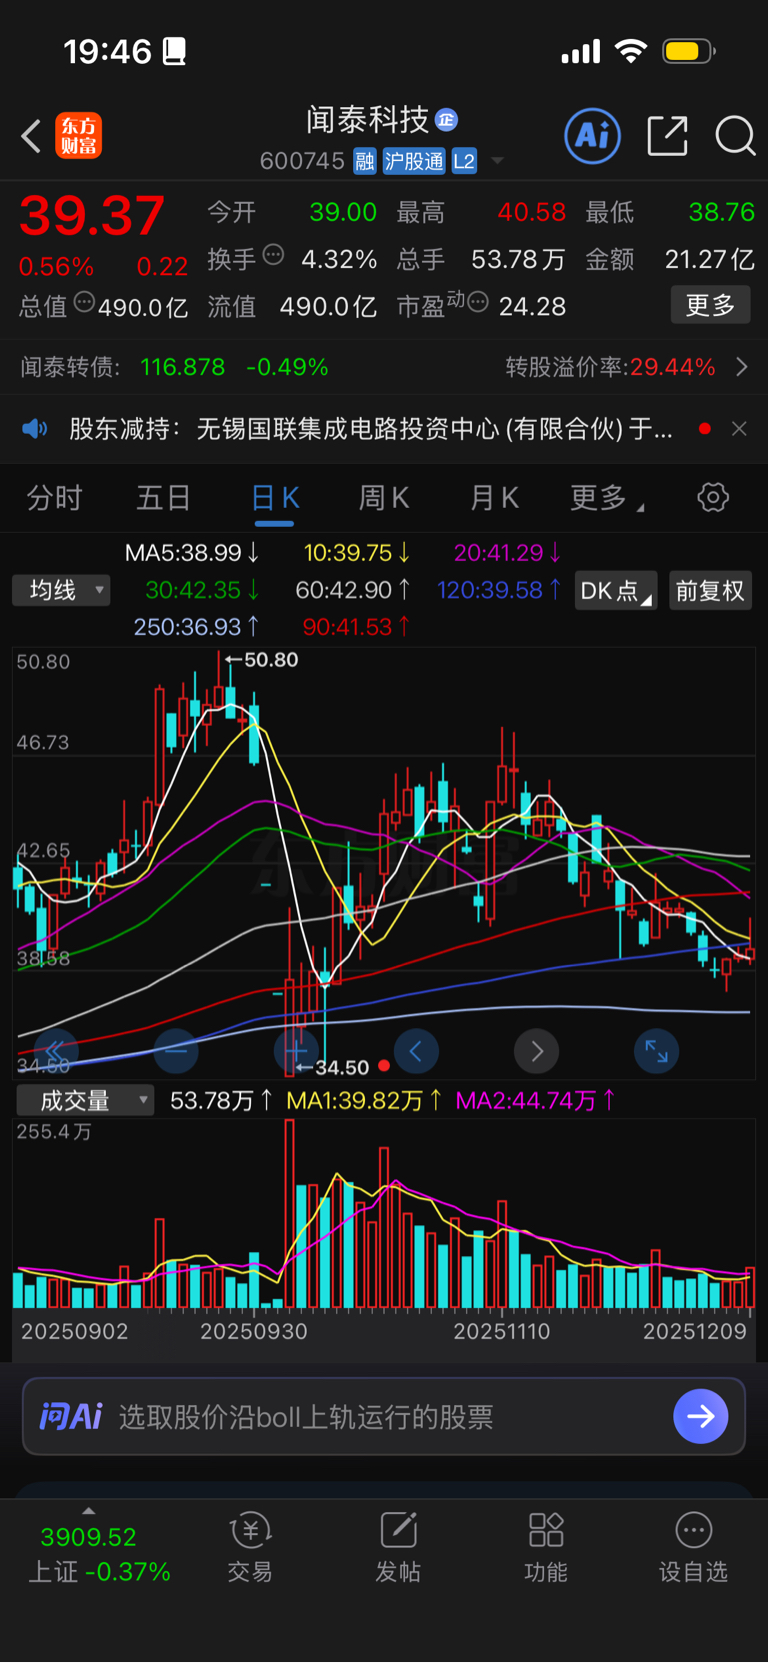Open the 功能 functions icon
Screen dimensions: 768x1663
tap(546, 1548)
